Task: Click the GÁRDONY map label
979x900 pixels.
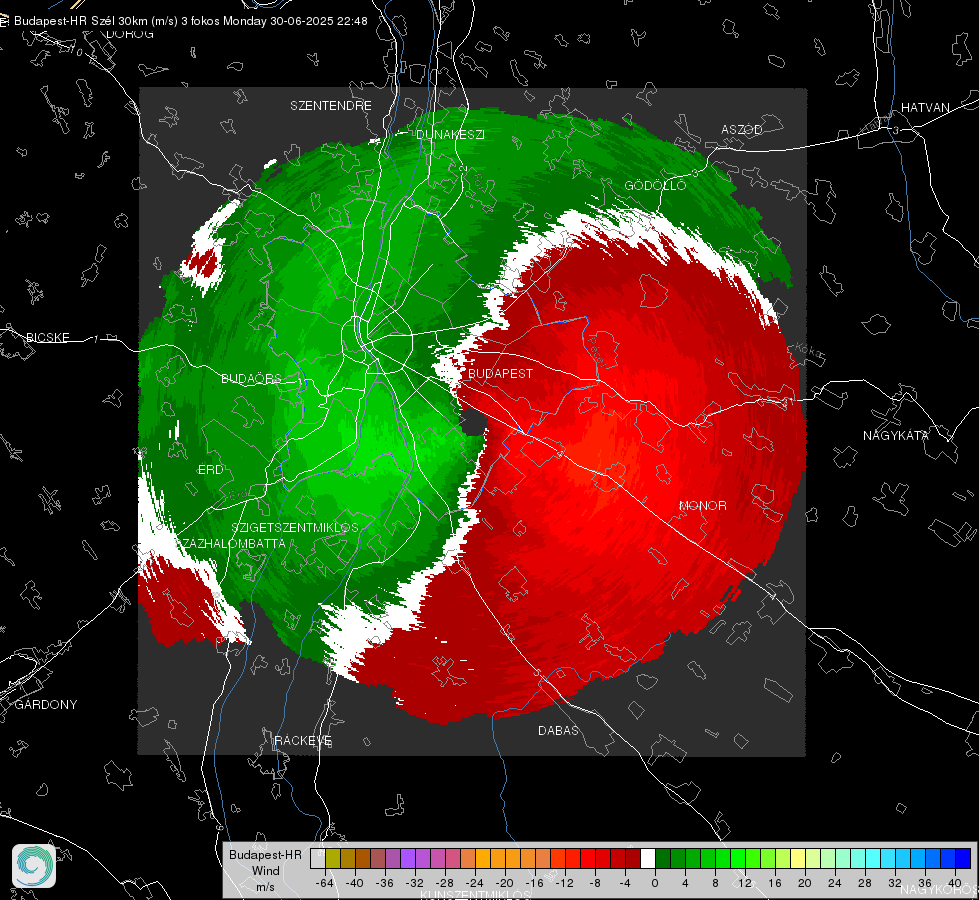Action: (x=46, y=705)
